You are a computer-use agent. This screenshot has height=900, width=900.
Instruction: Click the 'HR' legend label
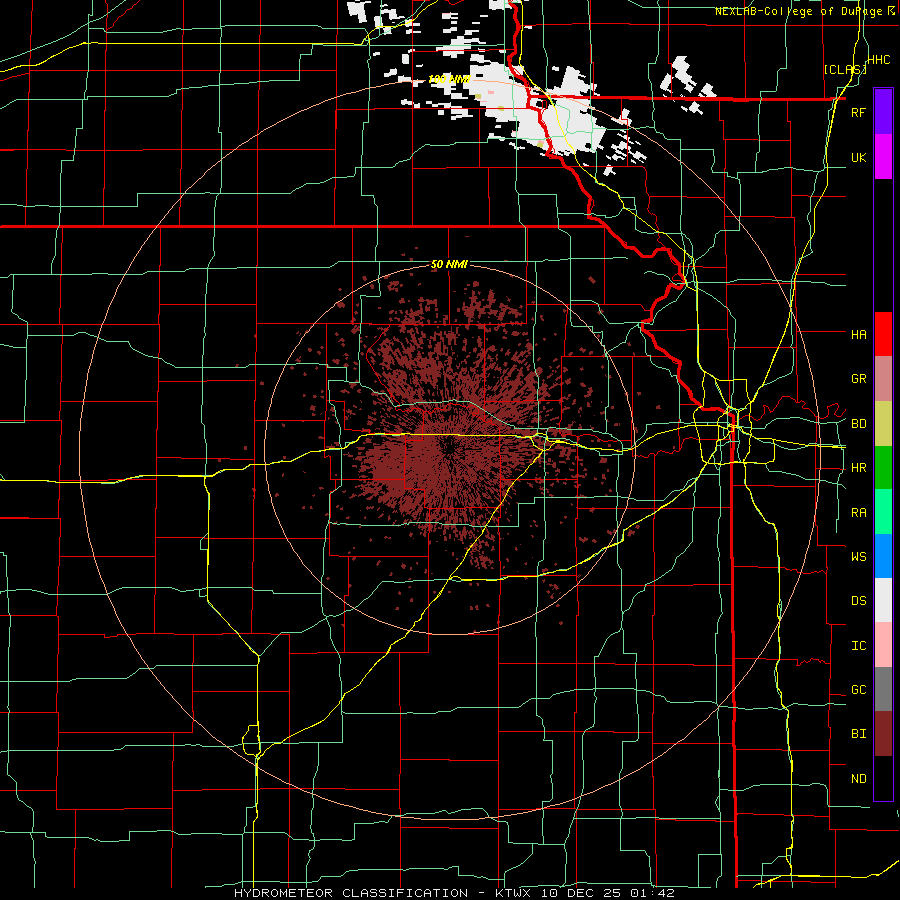coord(858,468)
